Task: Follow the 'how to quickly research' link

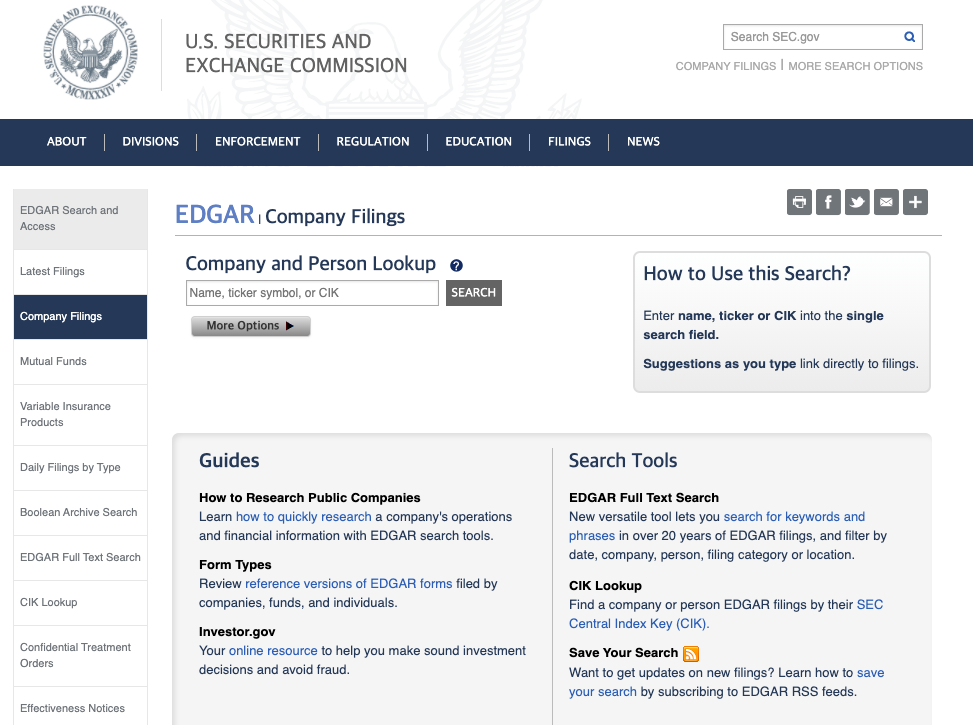Action: [303, 516]
